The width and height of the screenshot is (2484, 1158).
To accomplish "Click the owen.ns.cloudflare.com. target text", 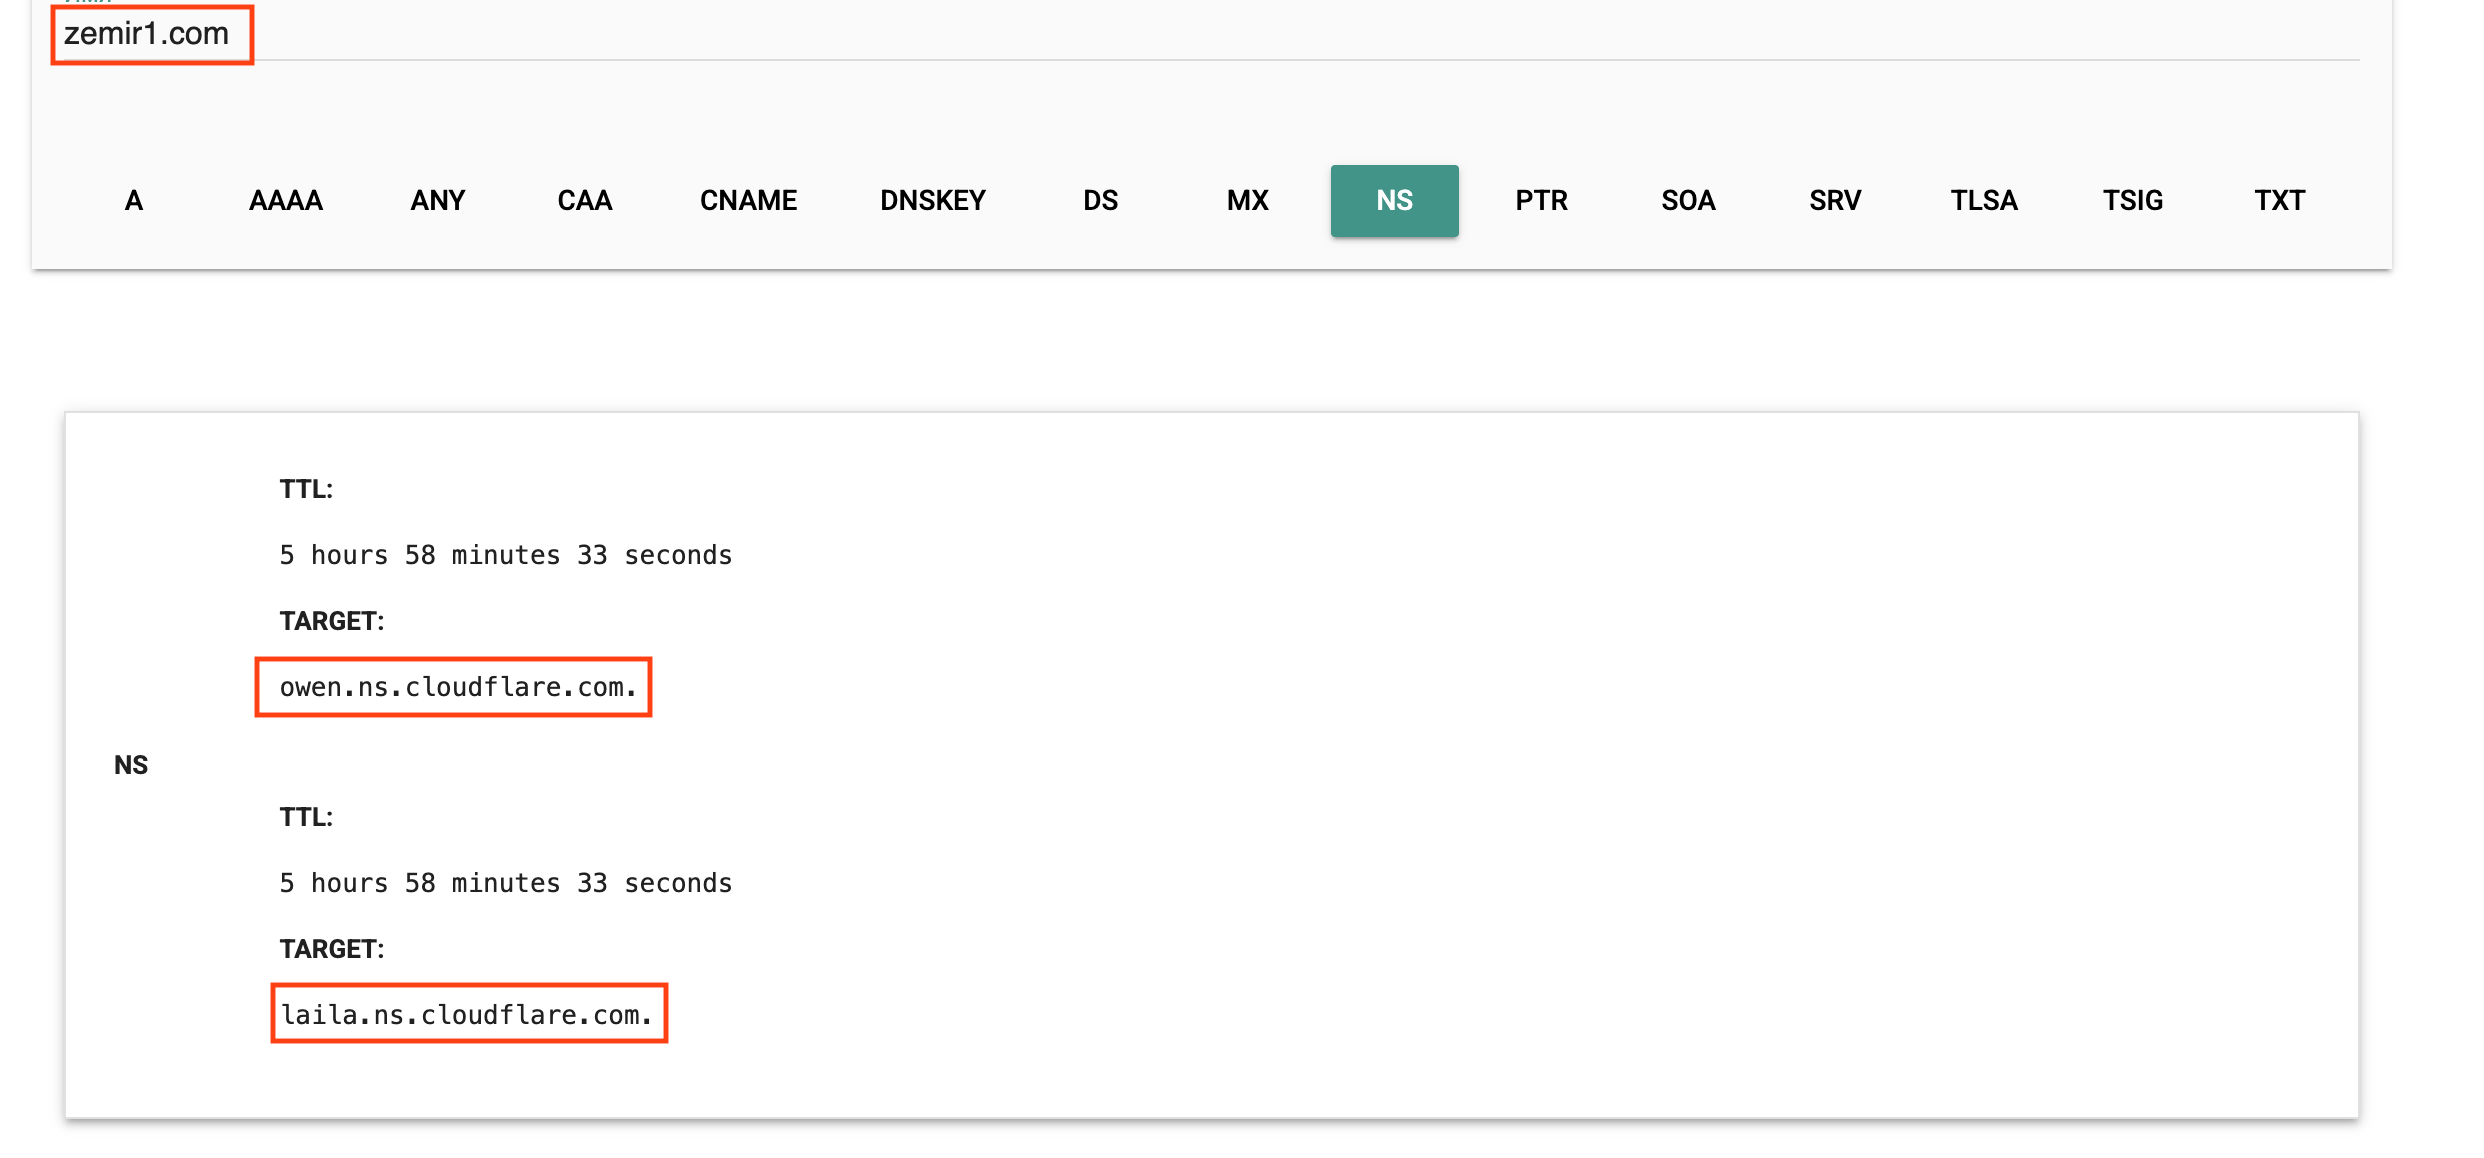I will 457,687.
